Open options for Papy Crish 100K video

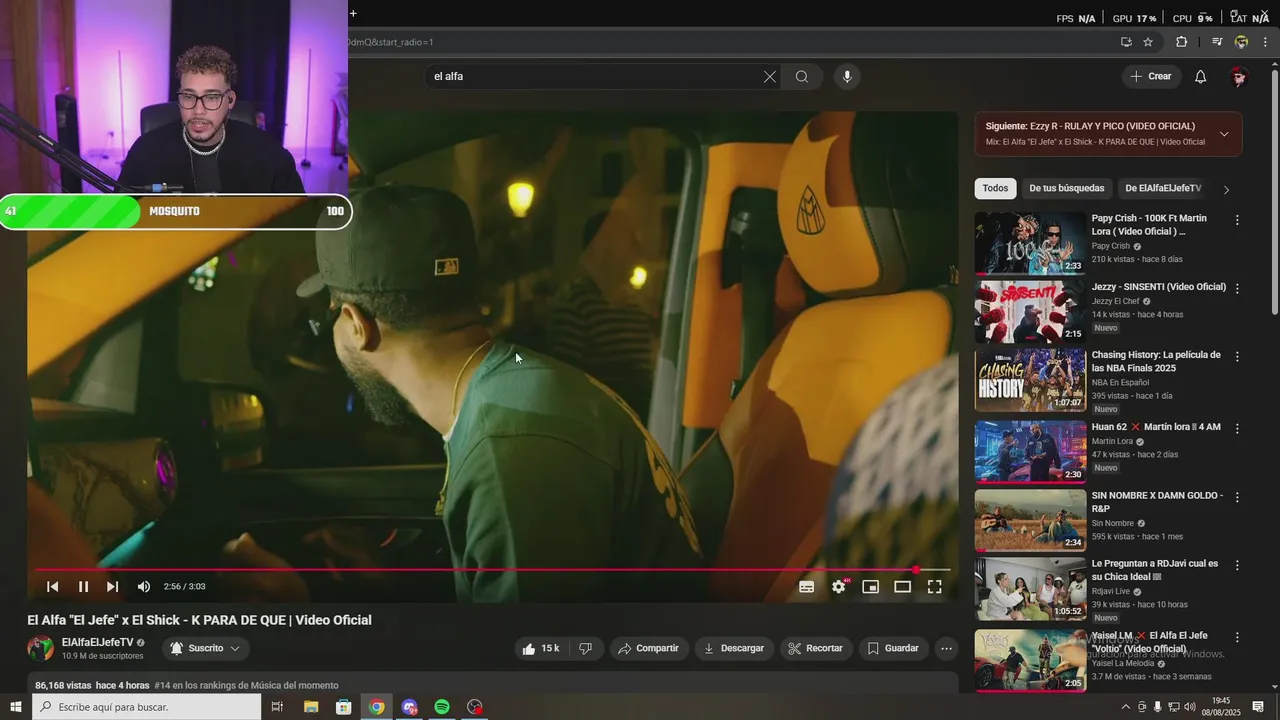pos(1237,220)
